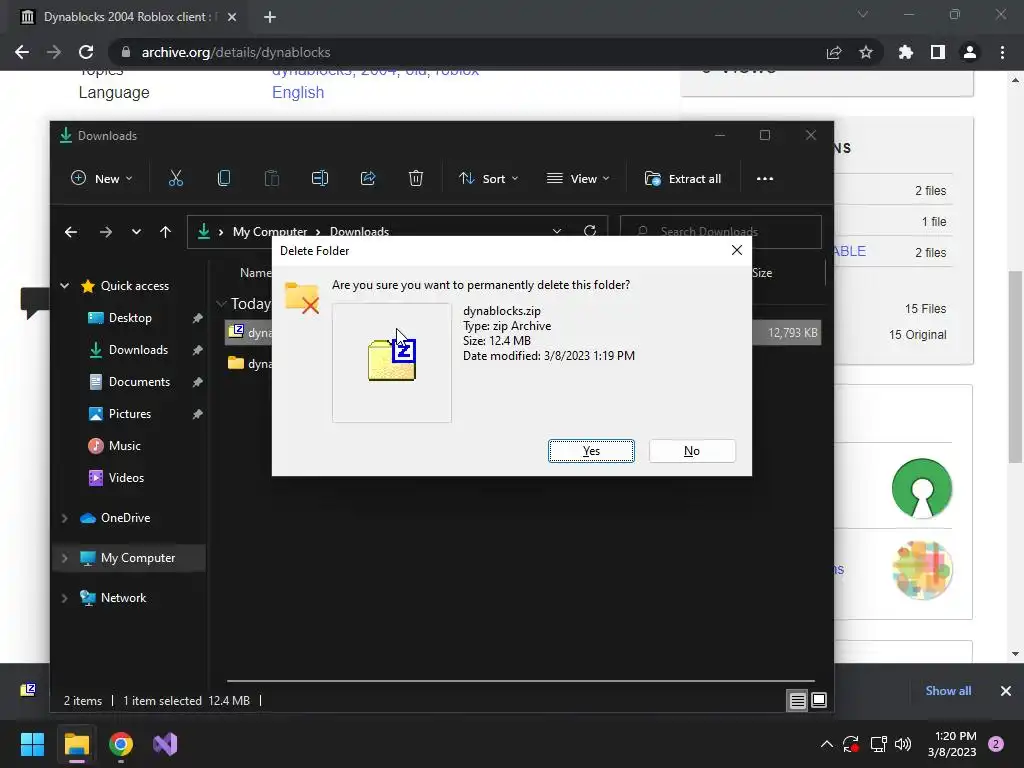Go forward in File Explorer navigation
Viewport: 1024px width, 768px height.
pyautogui.click(x=106, y=232)
